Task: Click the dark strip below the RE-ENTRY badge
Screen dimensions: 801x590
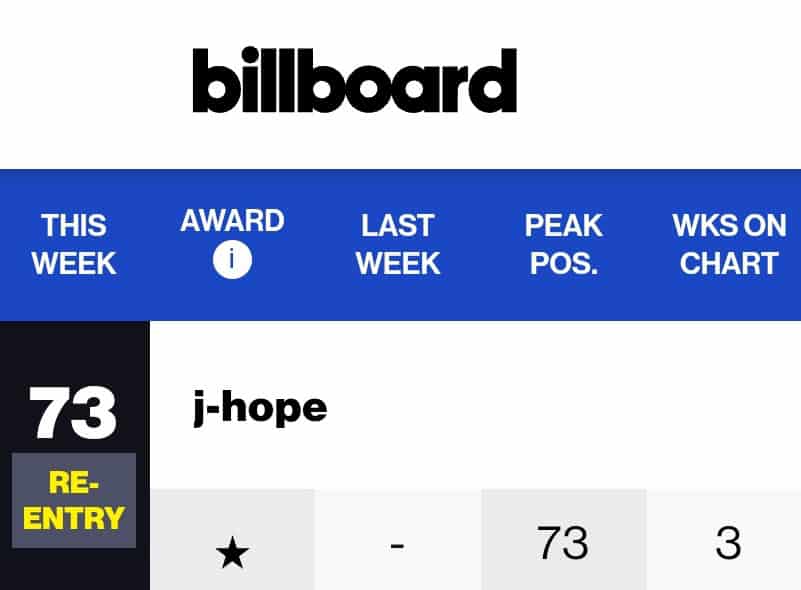Action: pos(74,570)
